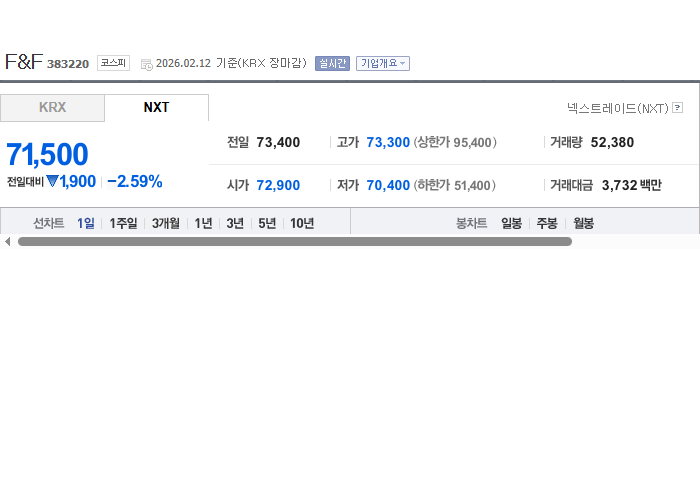Show the 월봉 monthly candle chart
This screenshot has height=490, width=700.
tap(583, 223)
